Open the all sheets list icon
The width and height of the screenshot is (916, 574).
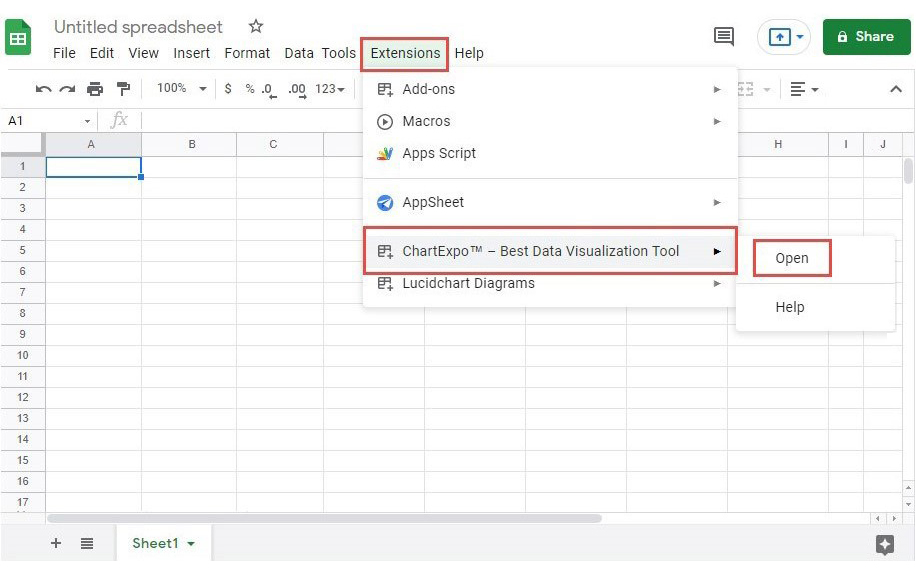[x=87, y=544]
